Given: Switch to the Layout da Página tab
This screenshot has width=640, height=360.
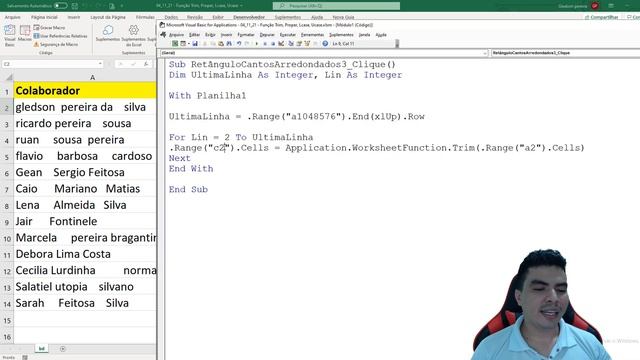Looking at the screenshot, I should [x=108, y=17].
